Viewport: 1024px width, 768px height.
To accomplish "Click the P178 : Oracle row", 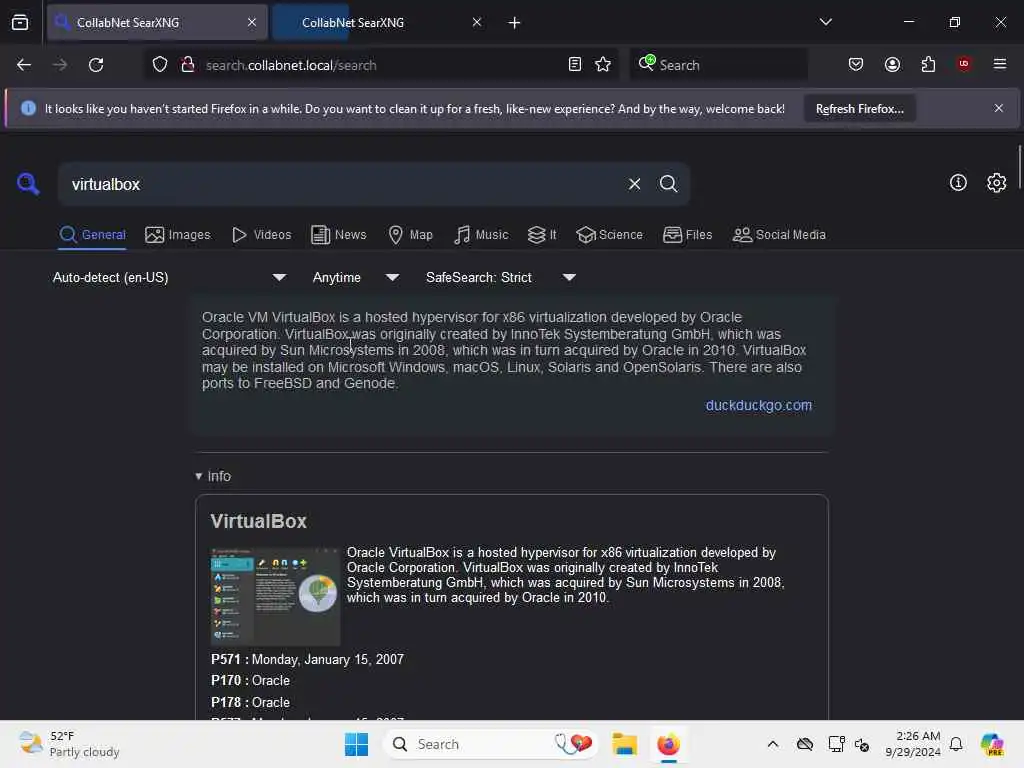I will pyautogui.click(x=250, y=703).
